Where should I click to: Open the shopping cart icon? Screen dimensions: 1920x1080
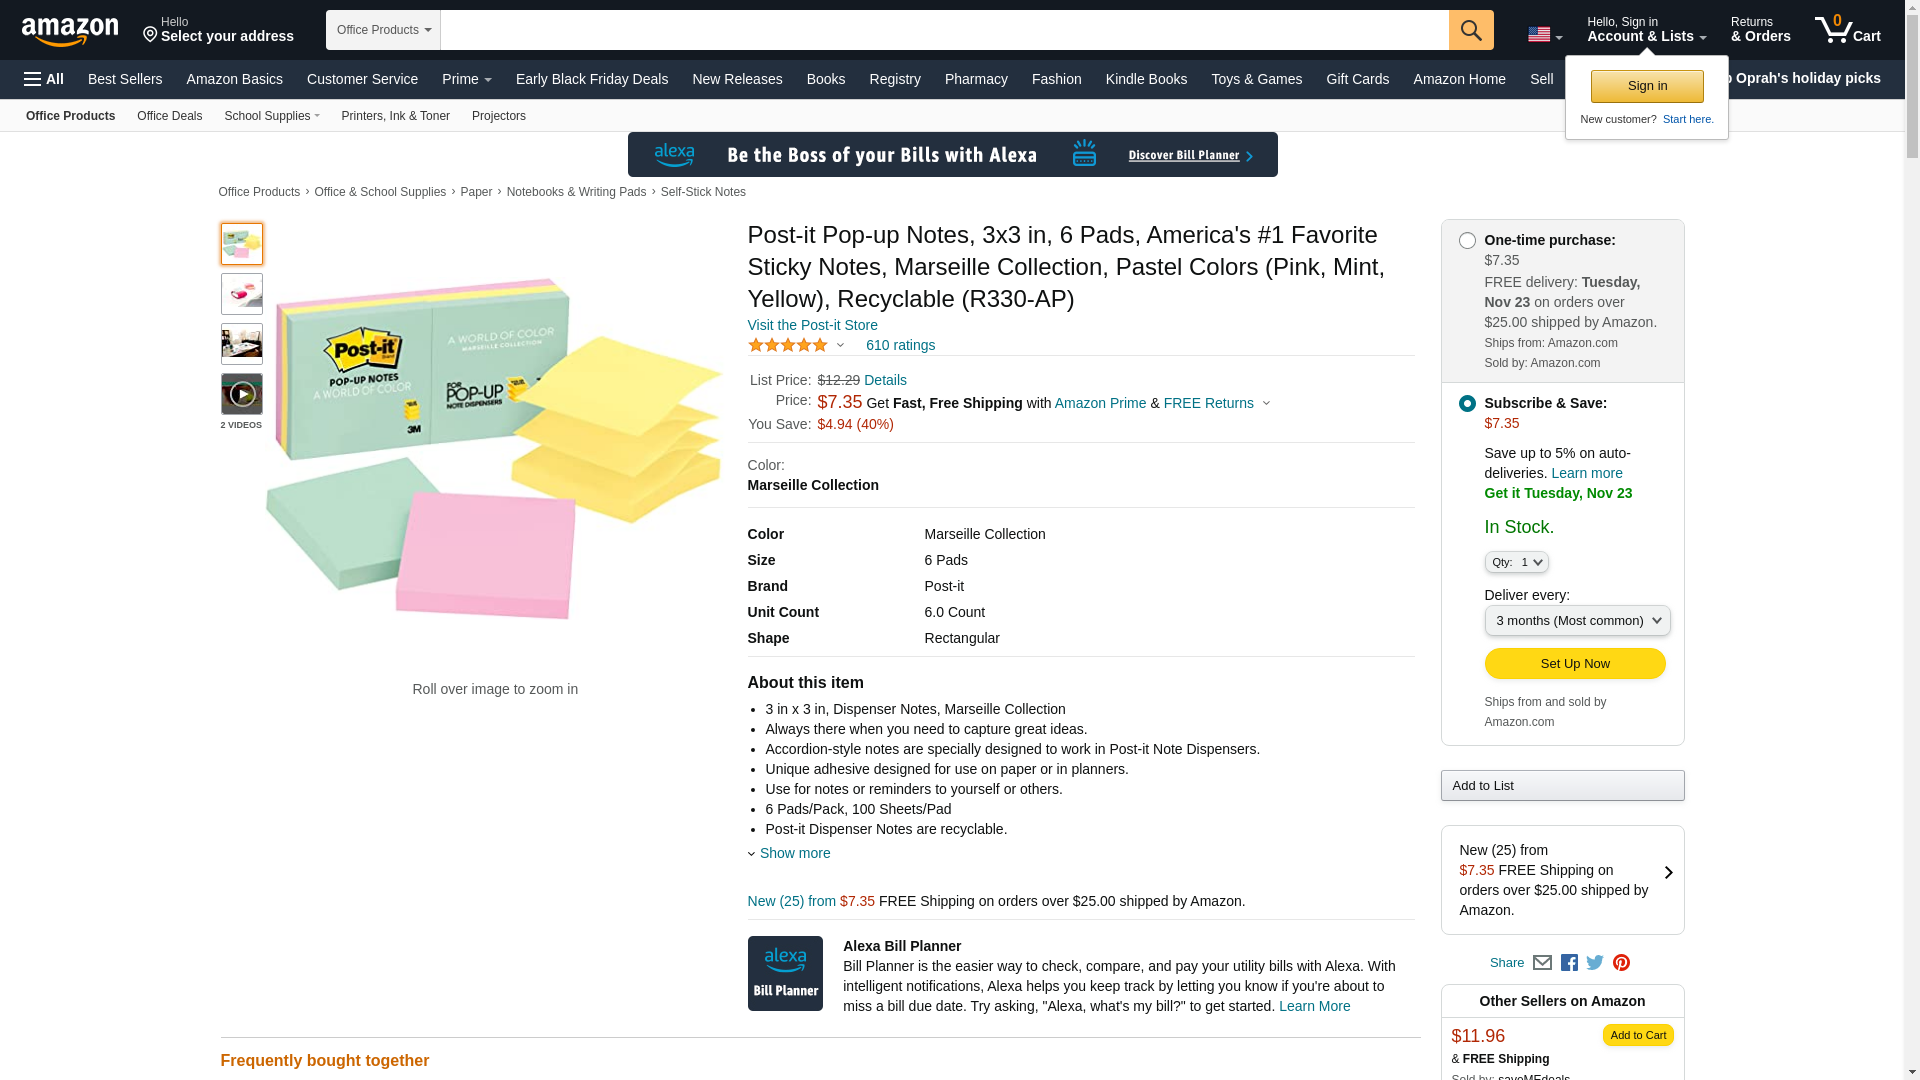1846,30
